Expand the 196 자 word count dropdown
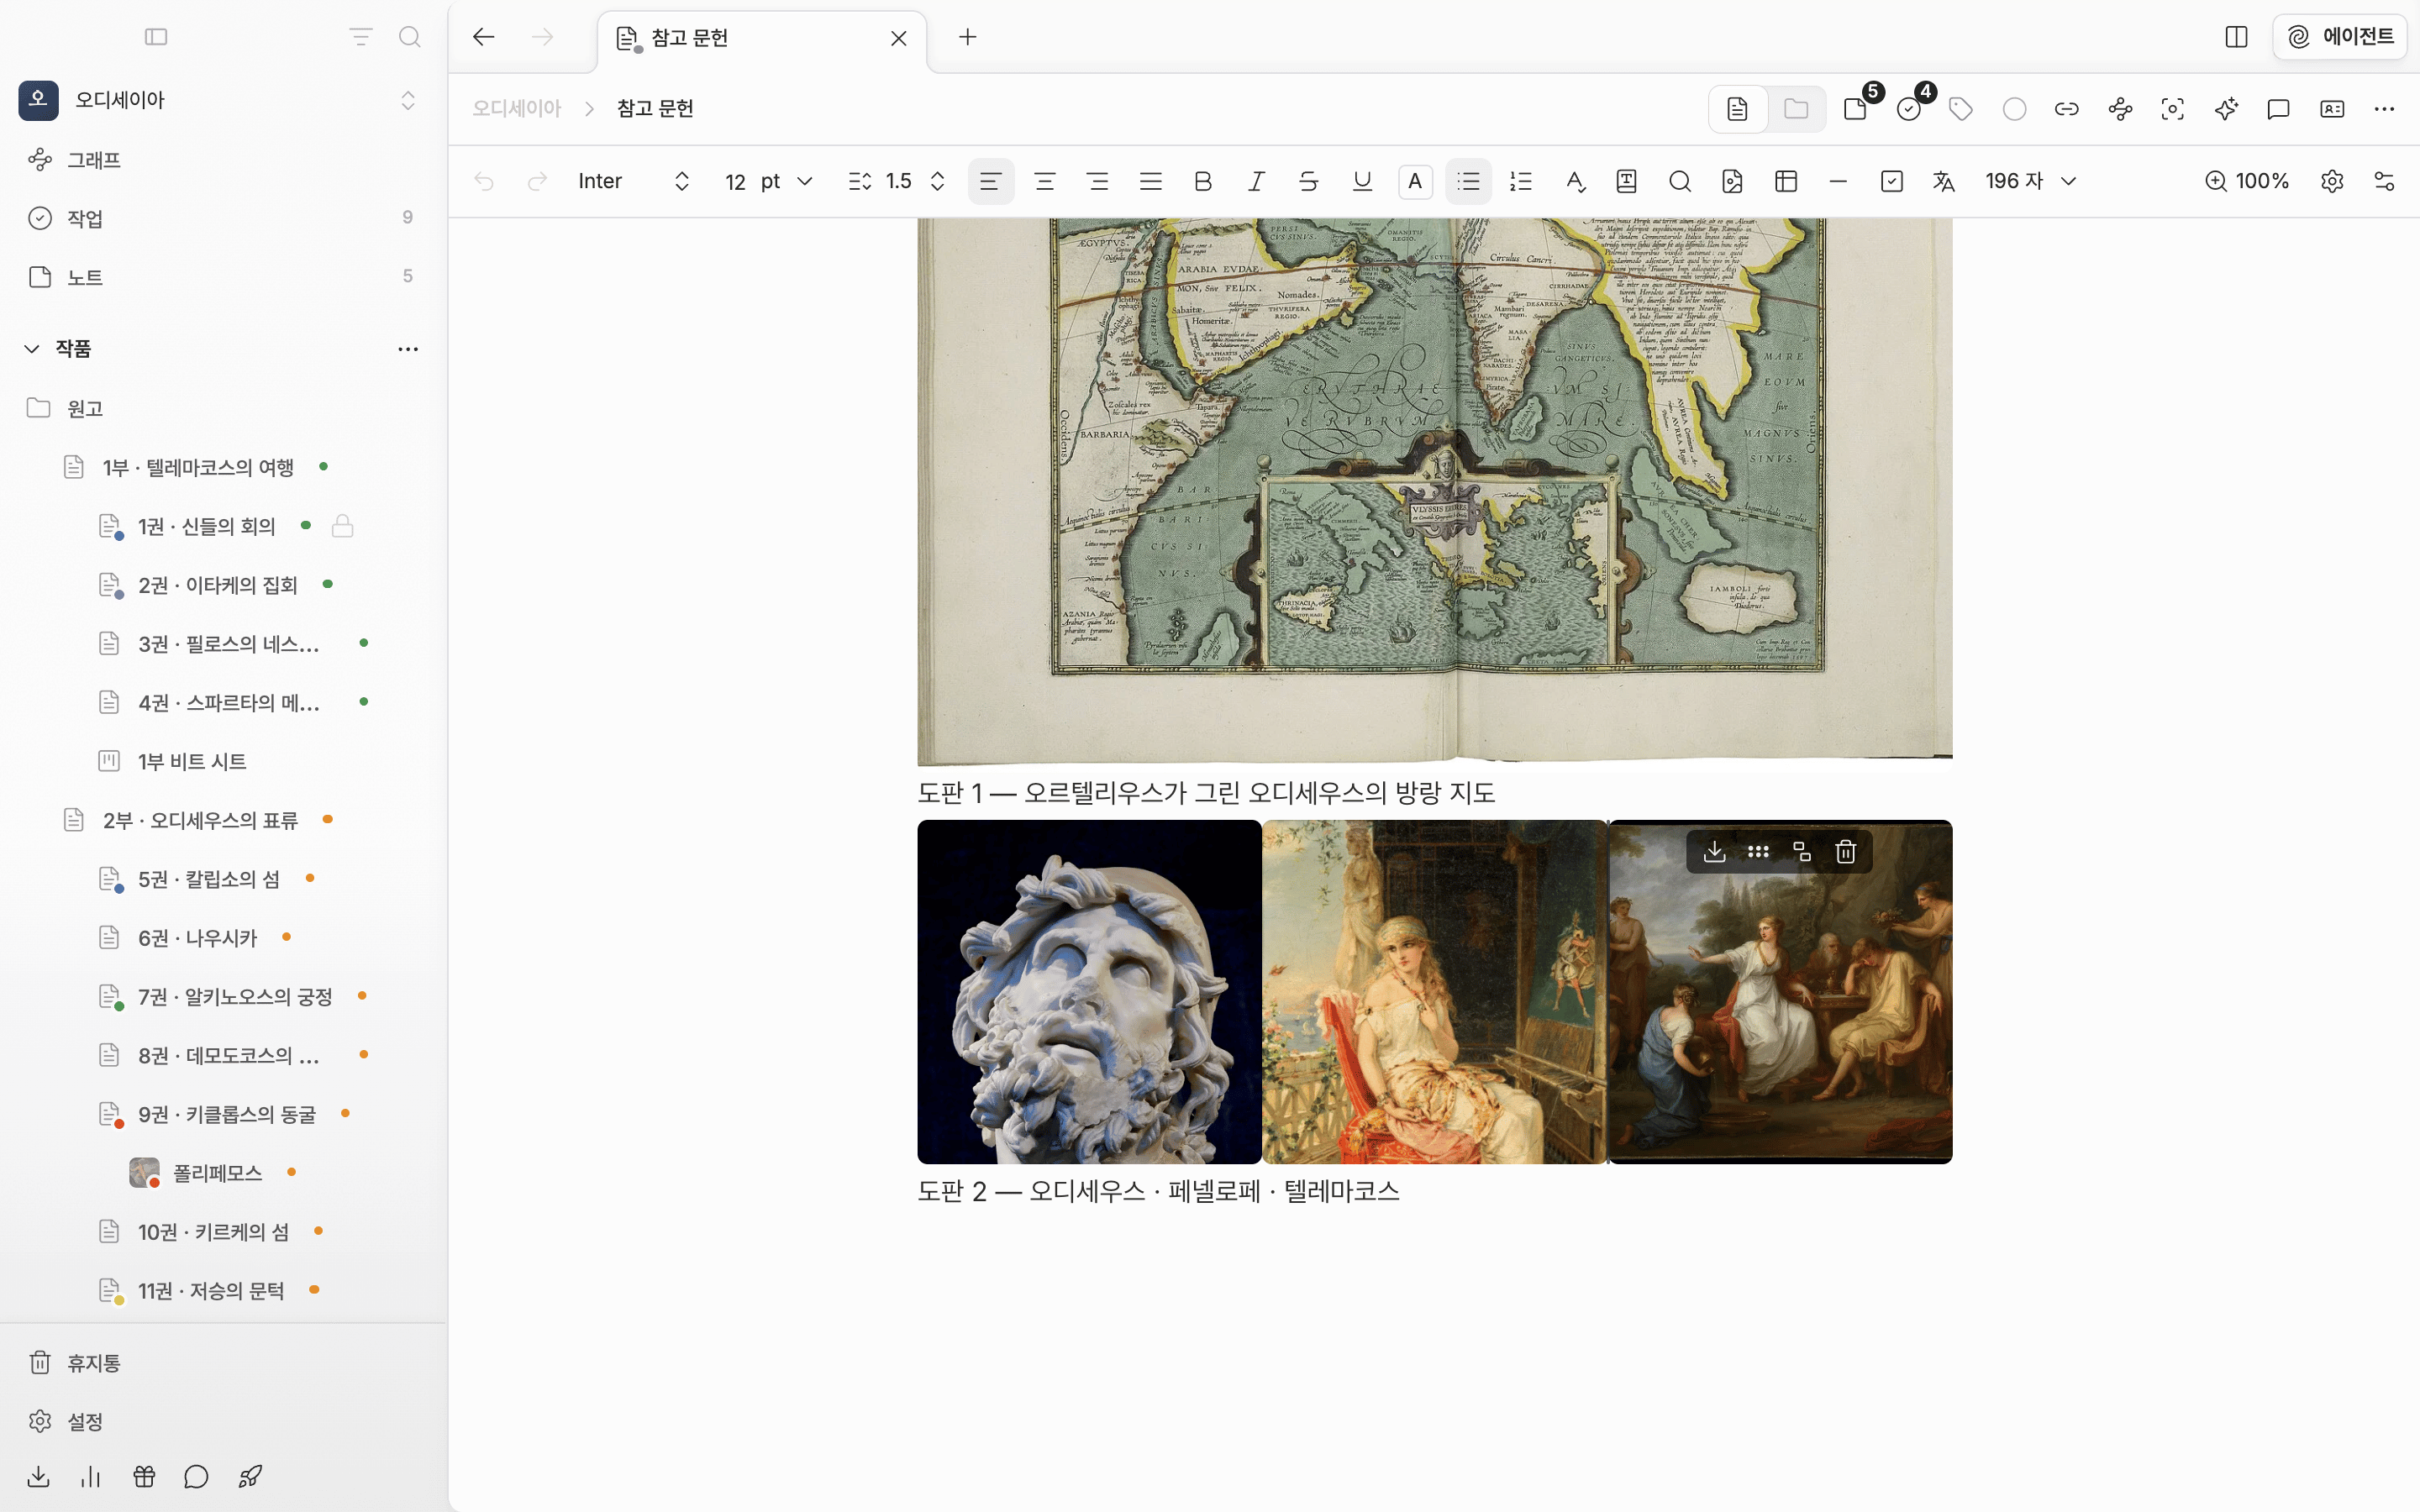The height and width of the screenshot is (1512, 2420). [x=2030, y=181]
